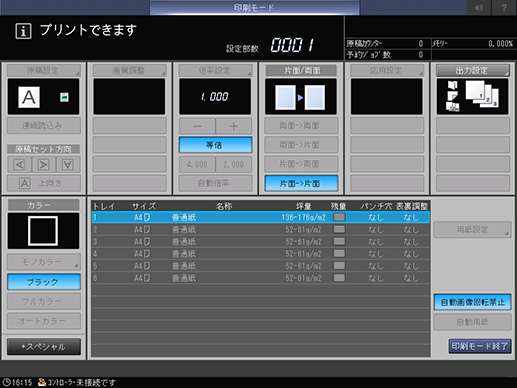Click the original document A thumbnail

click(29, 97)
